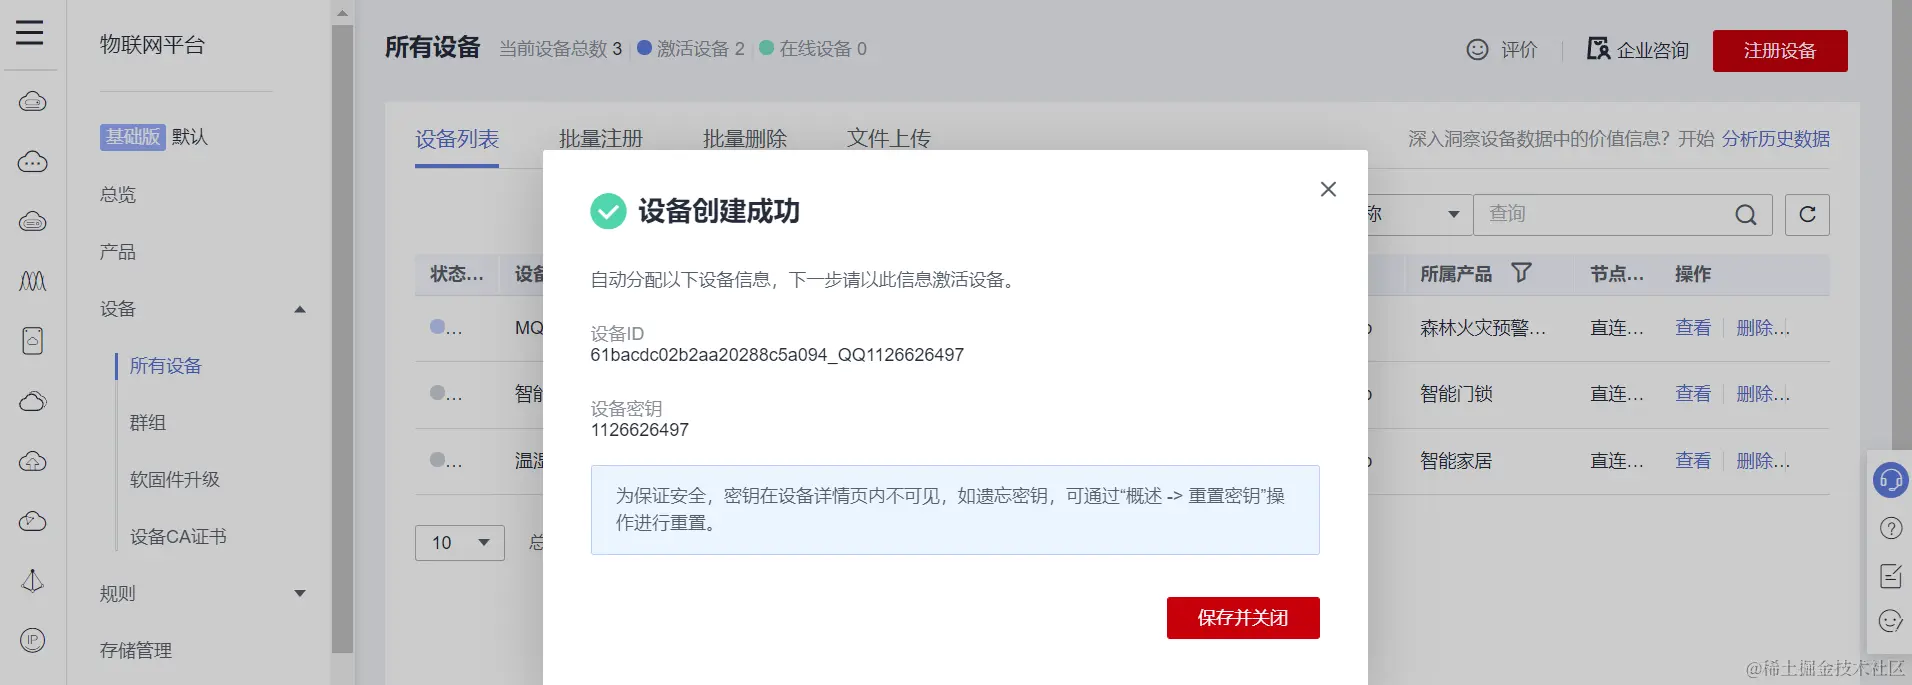Open the headset customer support icon
The image size is (1912, 685).
tap(1890, 481)
